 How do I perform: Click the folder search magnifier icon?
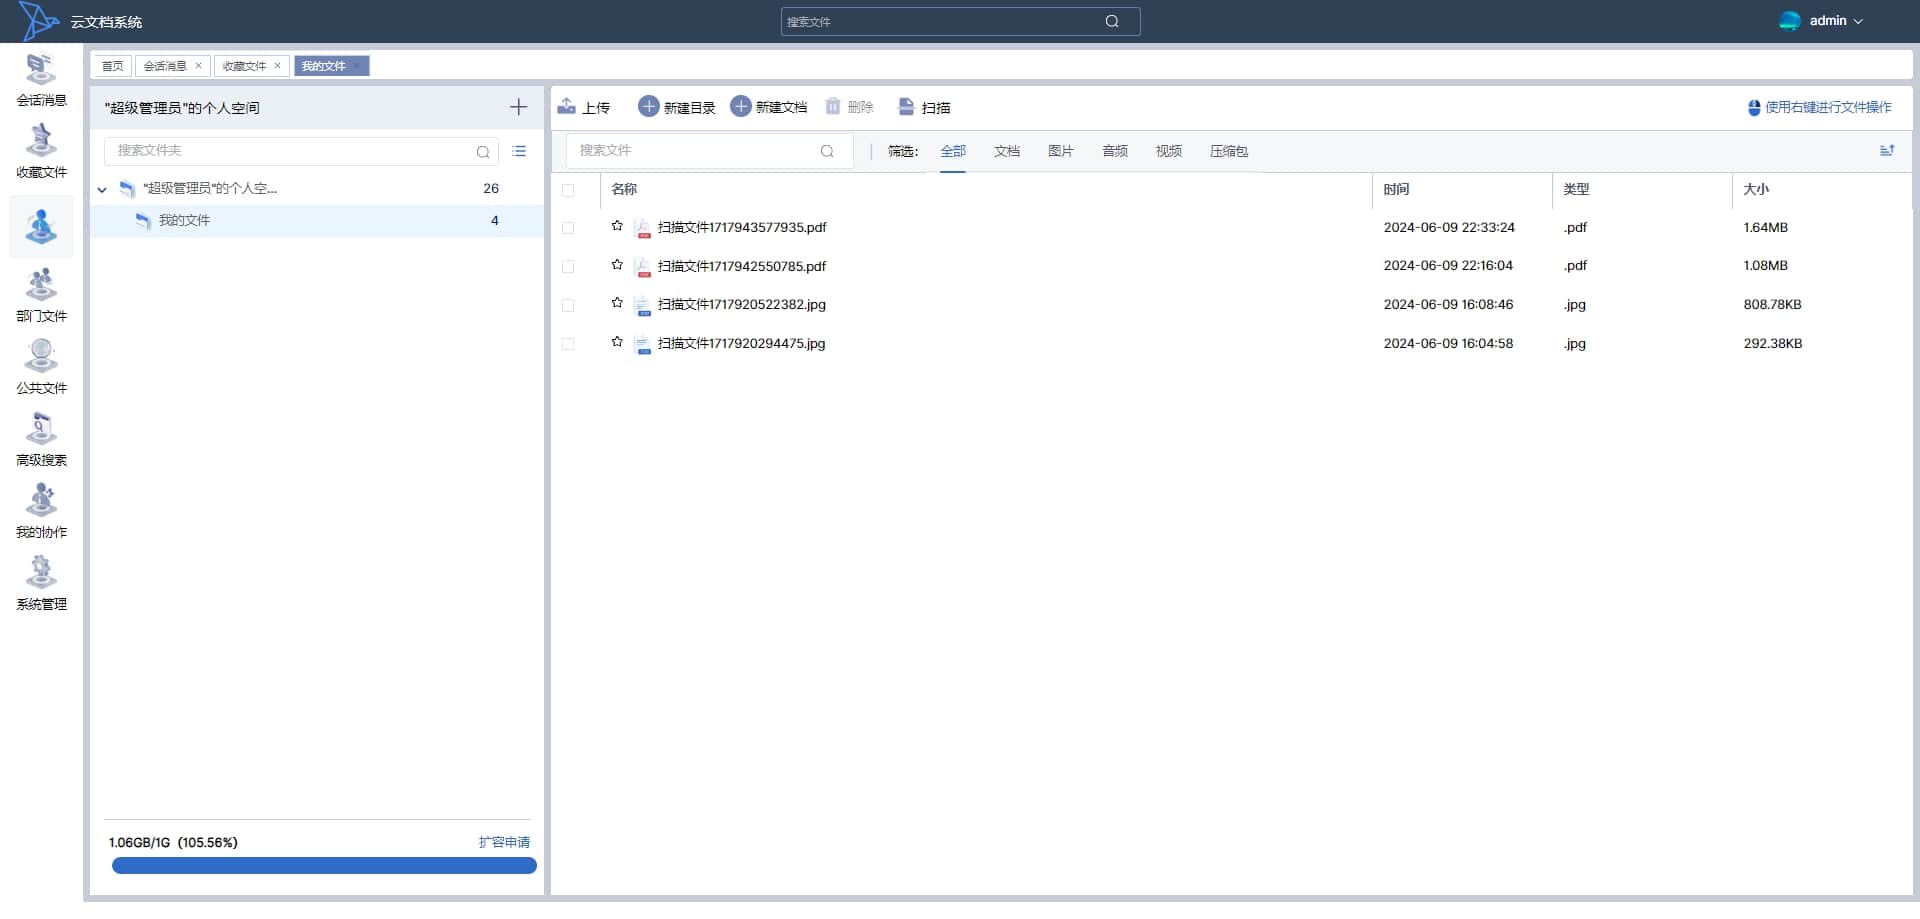[483, 151]
